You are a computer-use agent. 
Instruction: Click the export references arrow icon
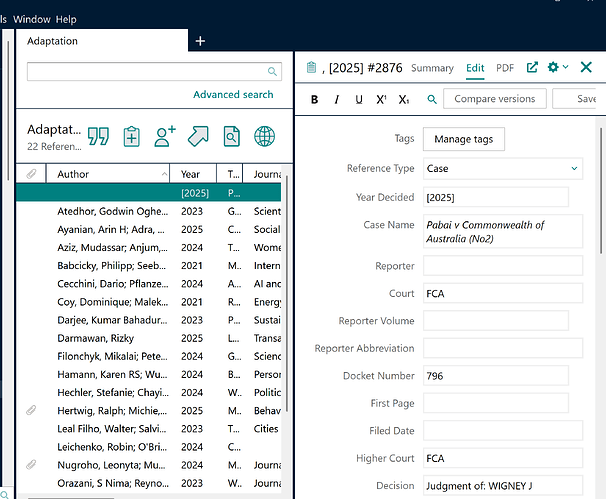[x=198, y=136]
